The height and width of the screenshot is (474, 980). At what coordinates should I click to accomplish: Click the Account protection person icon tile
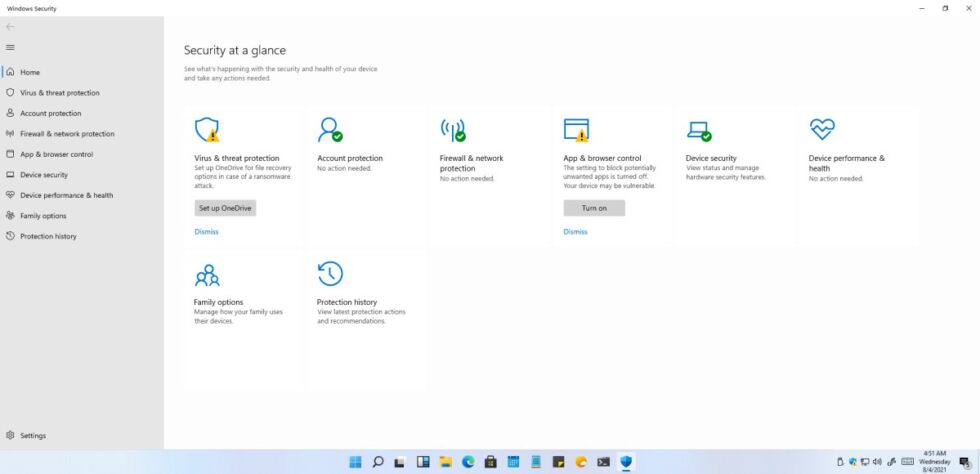[329, 129]
